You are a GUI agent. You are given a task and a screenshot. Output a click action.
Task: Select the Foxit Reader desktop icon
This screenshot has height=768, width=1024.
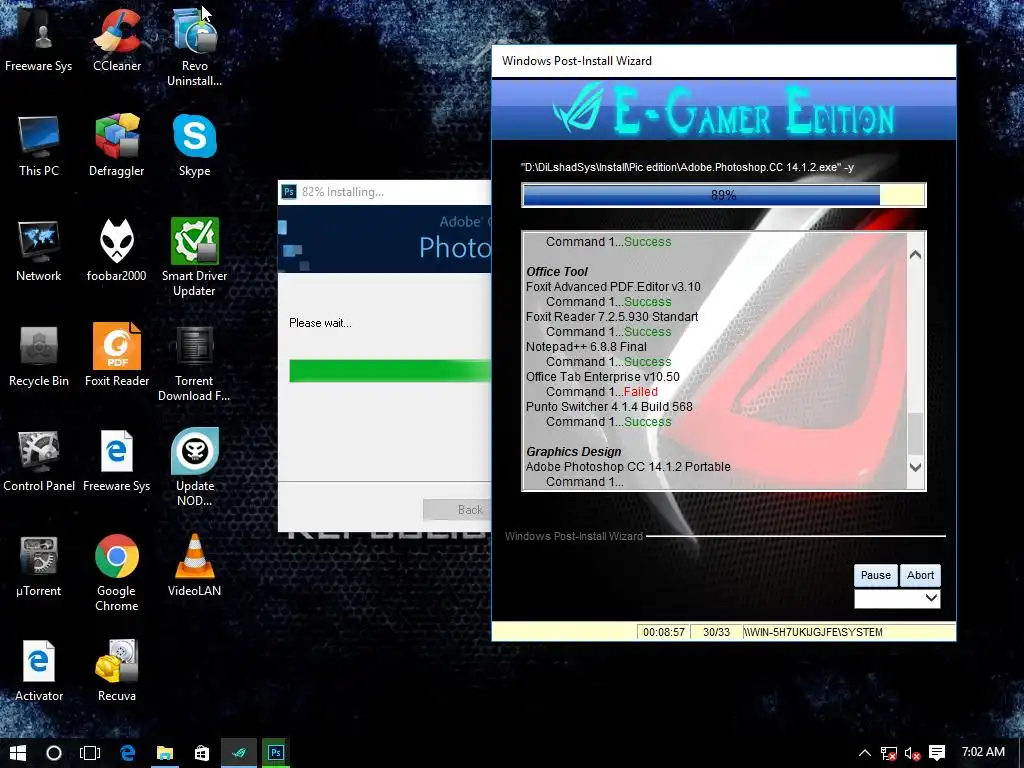click(x=117, y=355)
